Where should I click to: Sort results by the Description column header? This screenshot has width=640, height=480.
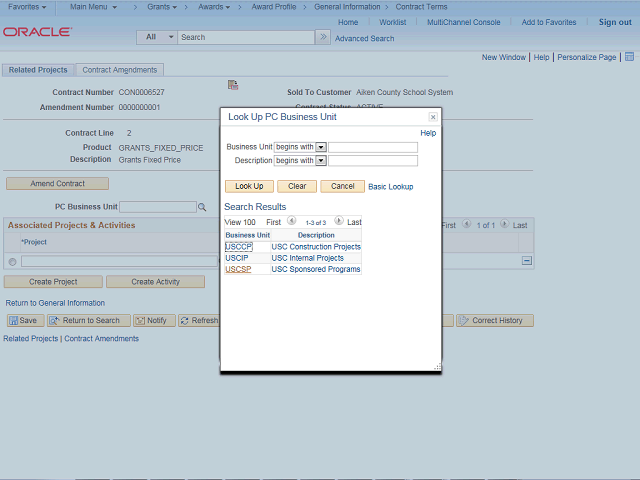(316, 235)
